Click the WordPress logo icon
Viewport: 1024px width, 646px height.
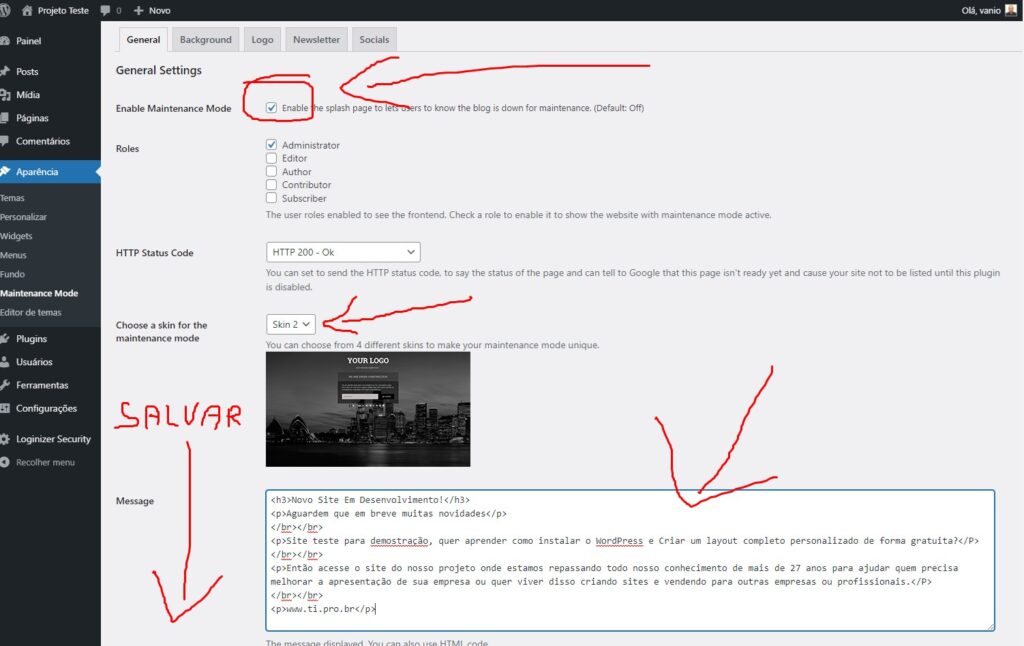click(x=5, y=10)
